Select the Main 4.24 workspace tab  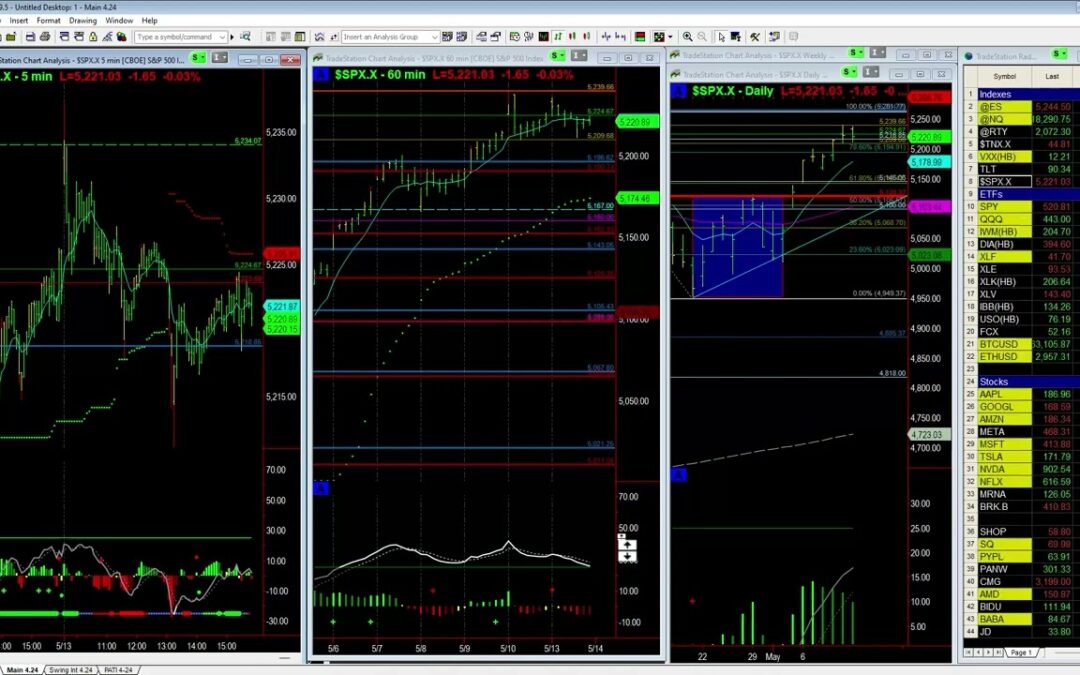coord(22,669)
